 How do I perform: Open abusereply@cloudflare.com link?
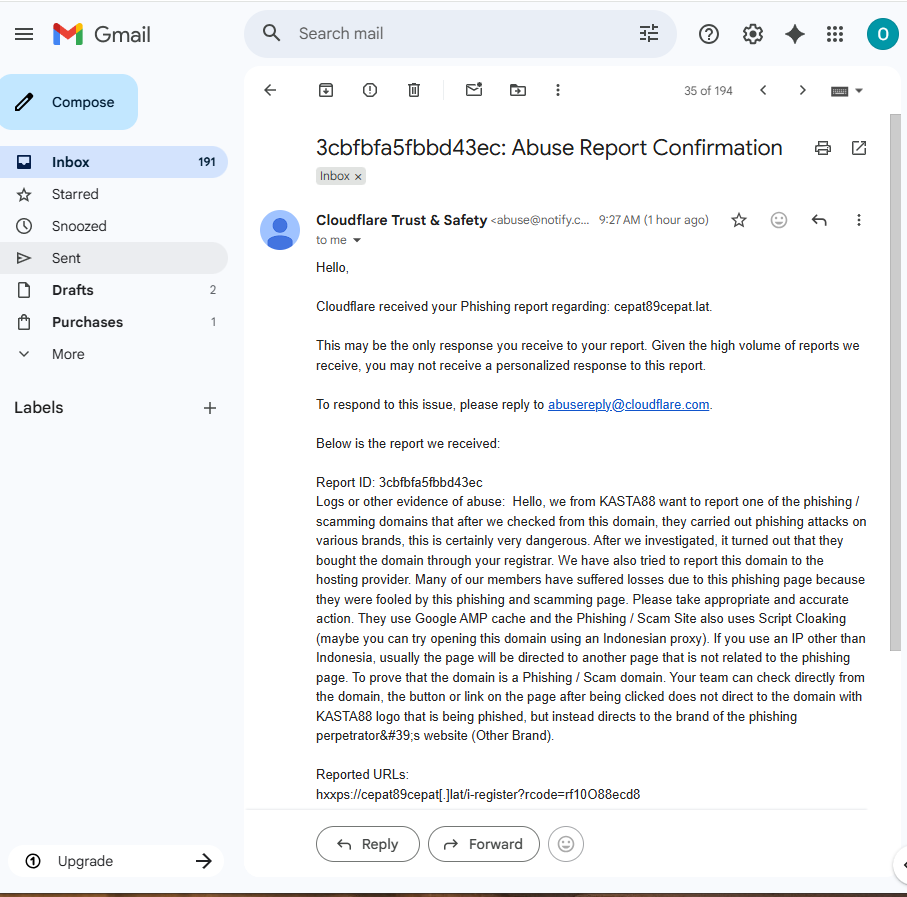(628, 405)
